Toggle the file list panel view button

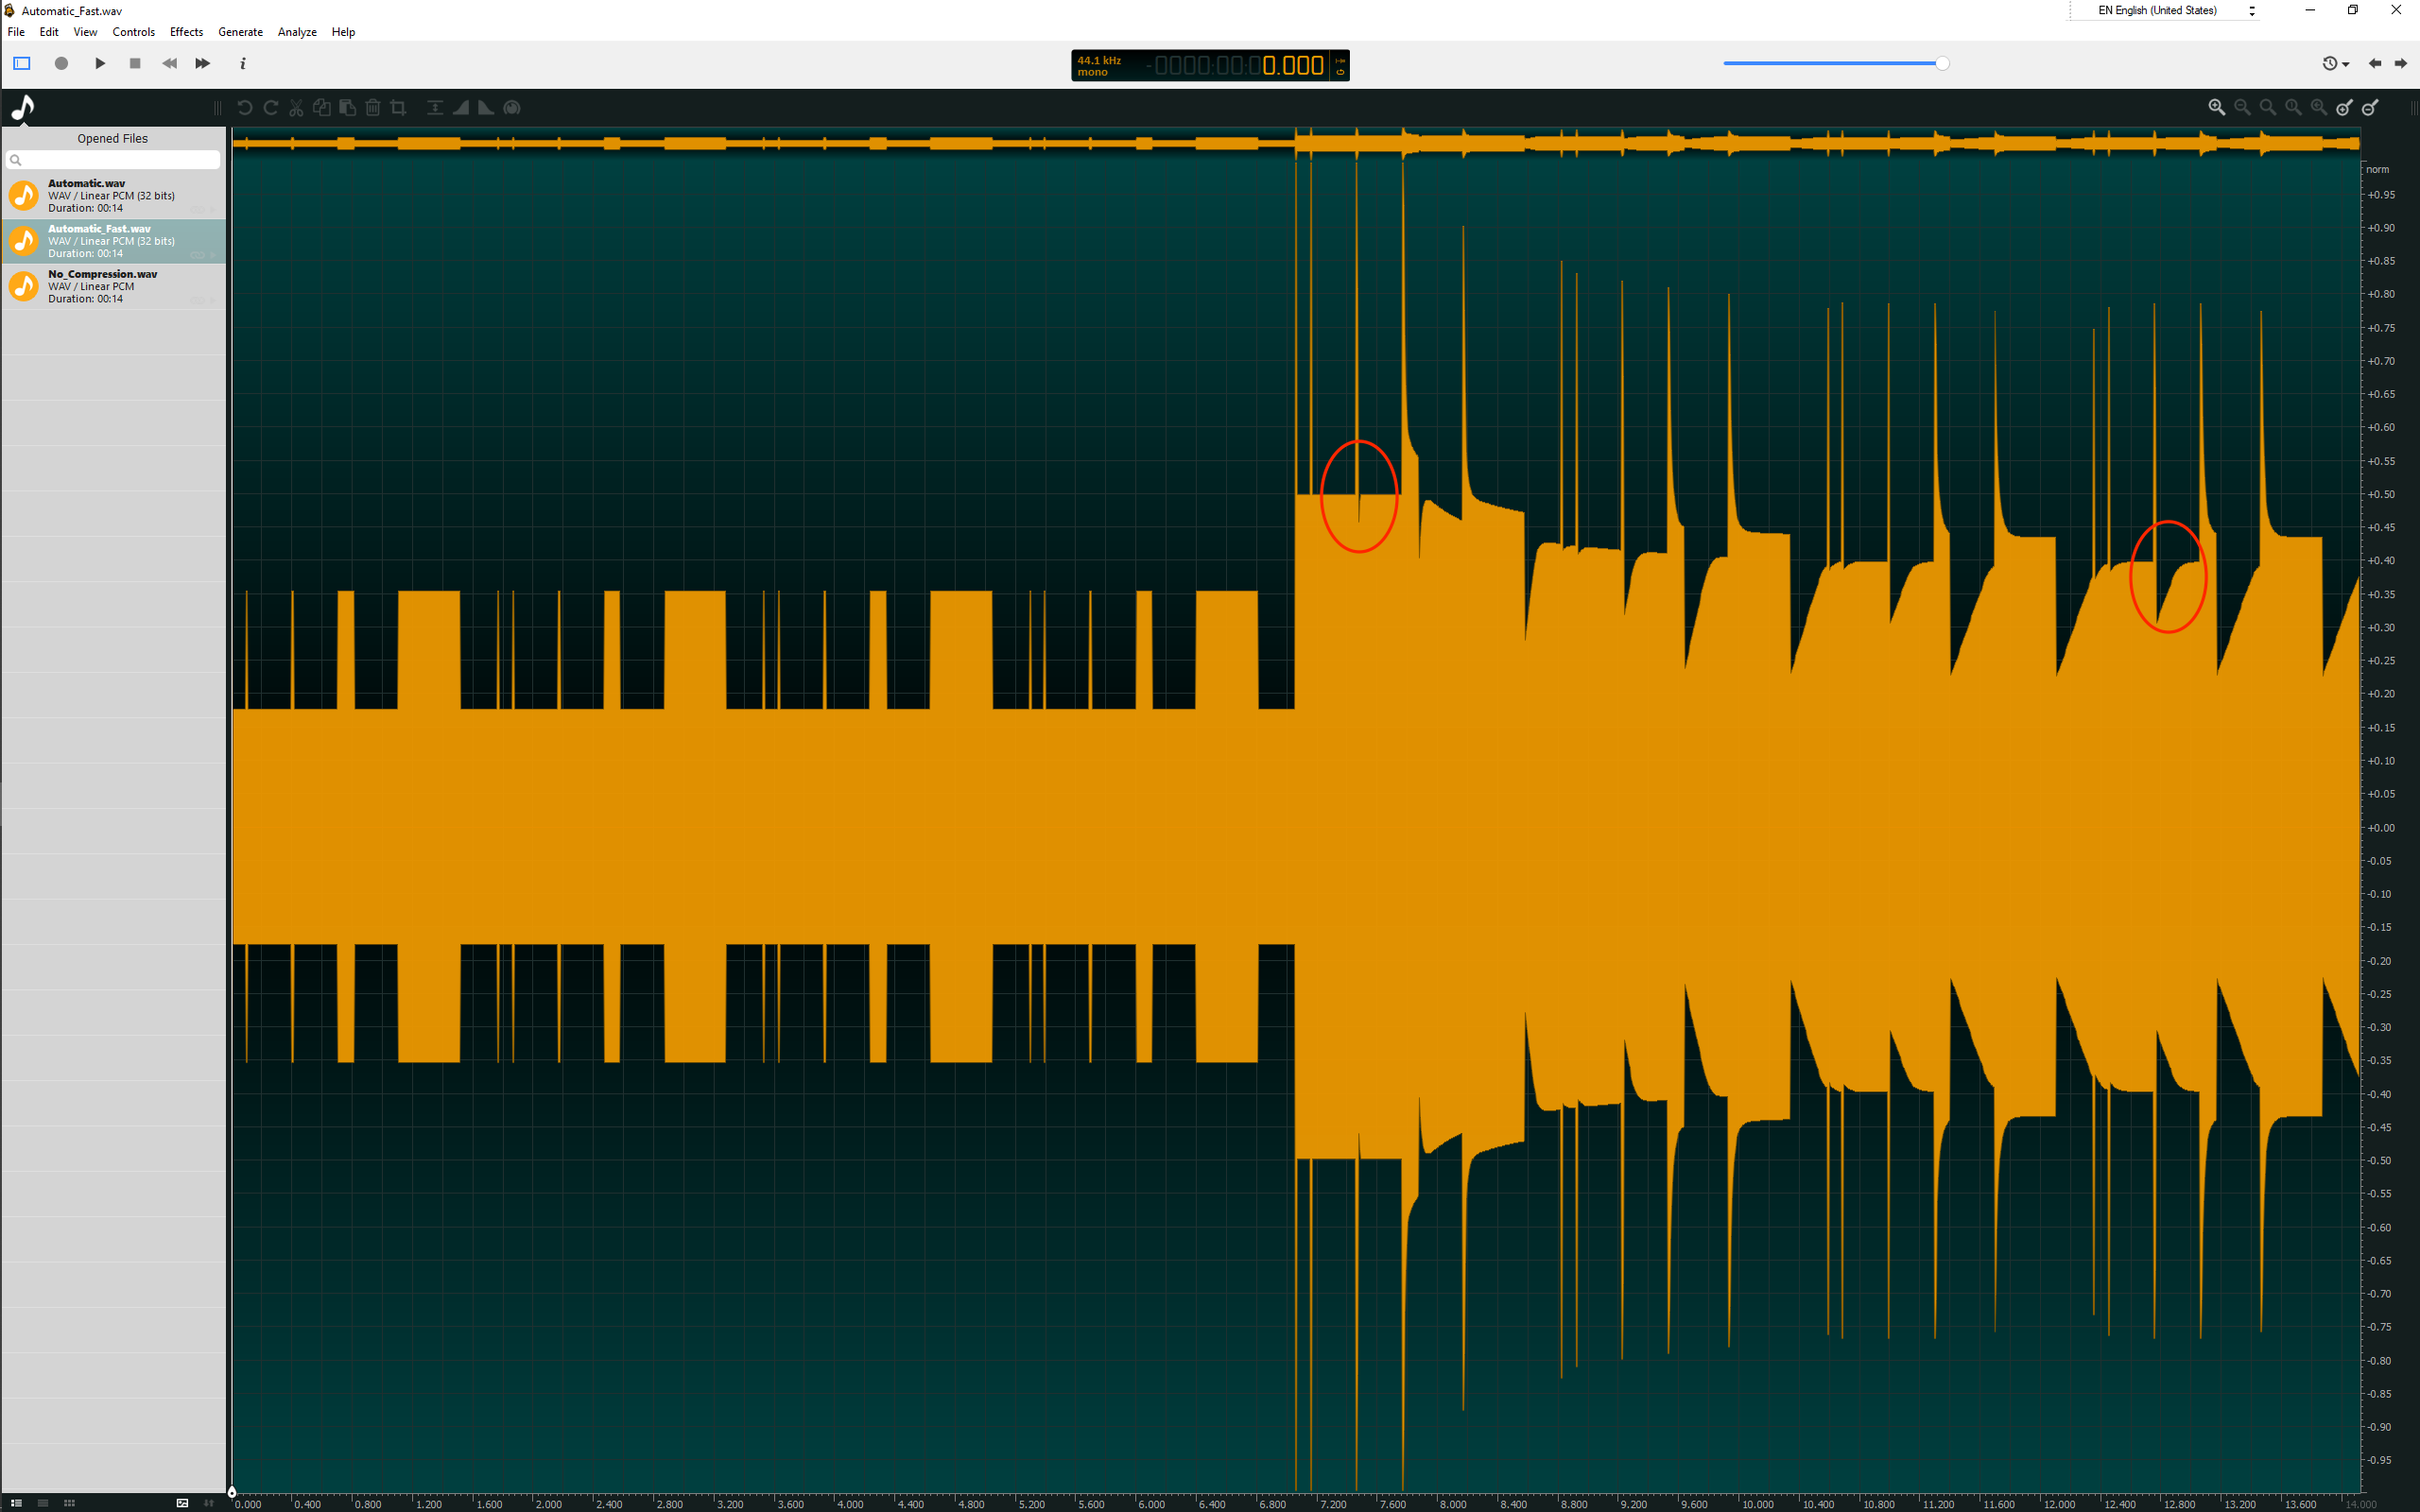click(22, 63)
